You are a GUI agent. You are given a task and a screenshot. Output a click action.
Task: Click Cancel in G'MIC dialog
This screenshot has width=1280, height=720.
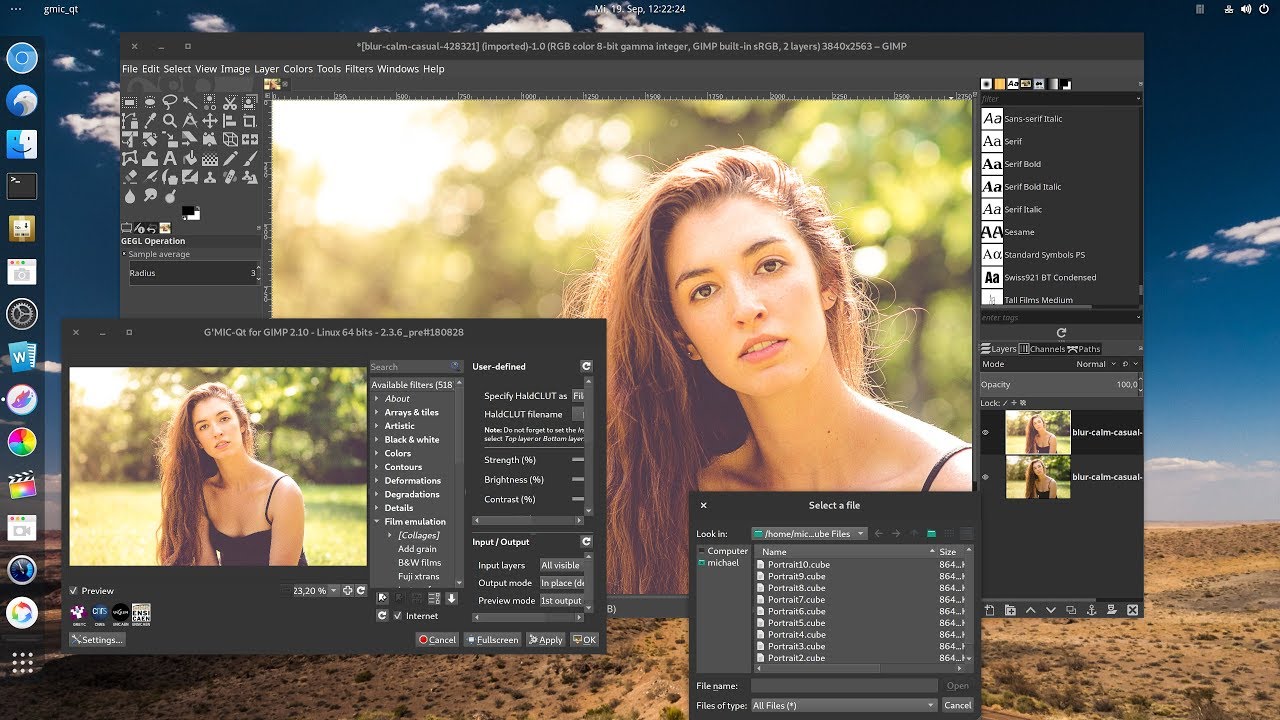click(437, 640)
